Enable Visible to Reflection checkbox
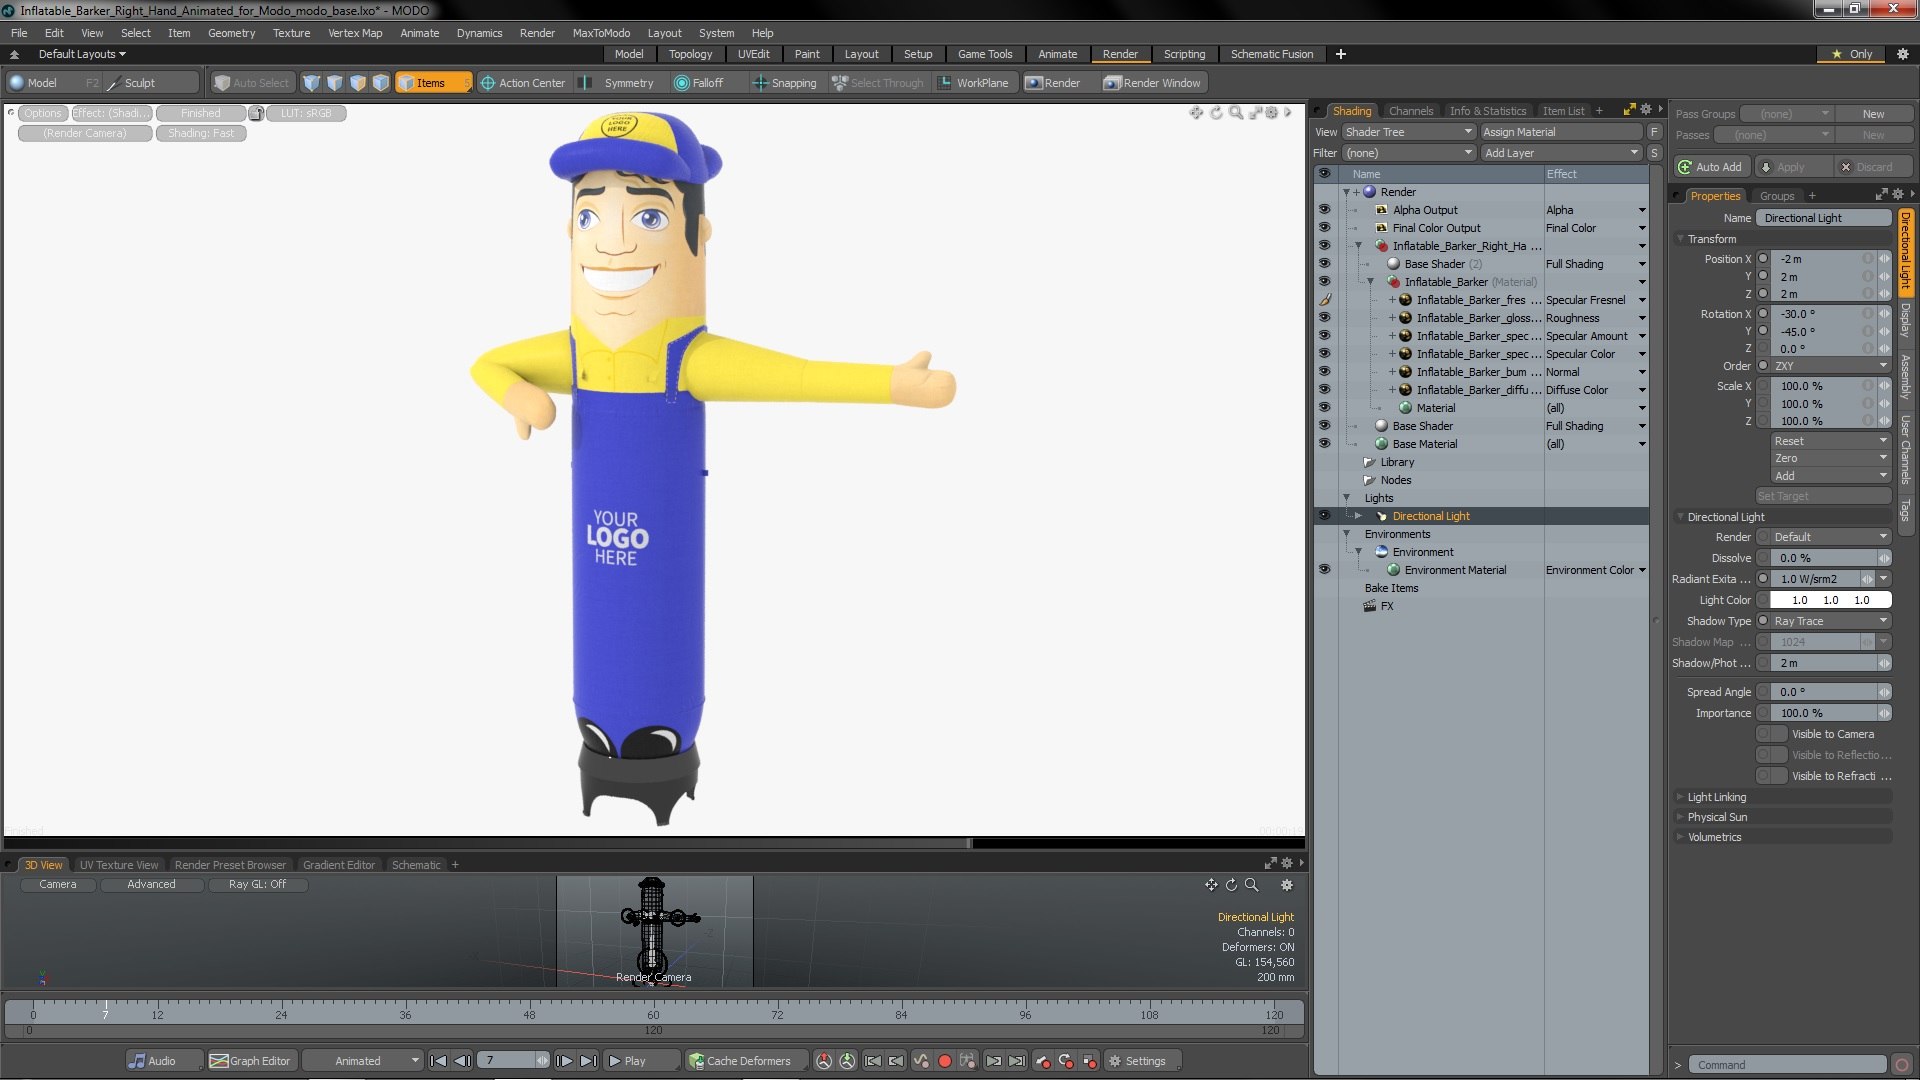 tap(1772, 755)
